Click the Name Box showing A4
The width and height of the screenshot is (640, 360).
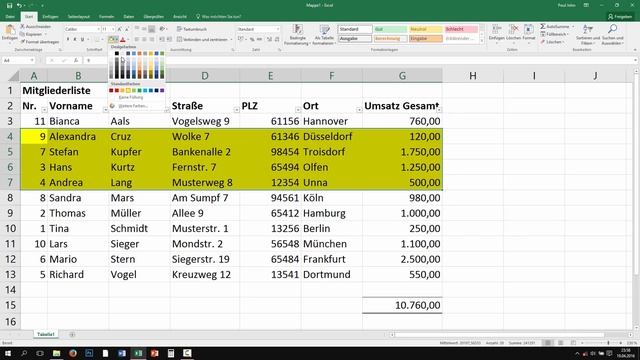[18, 60]
